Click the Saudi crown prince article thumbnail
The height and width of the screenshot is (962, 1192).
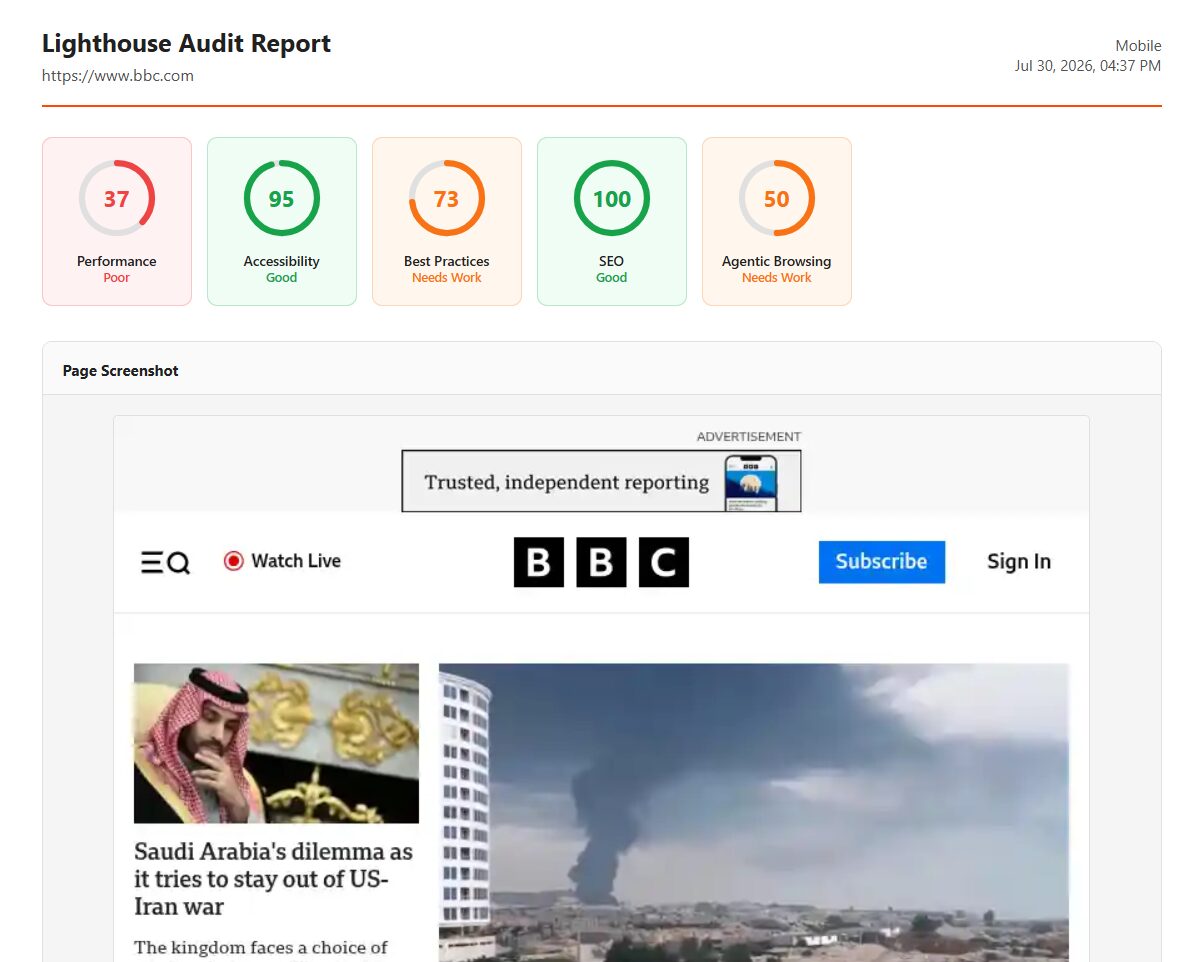276,743
